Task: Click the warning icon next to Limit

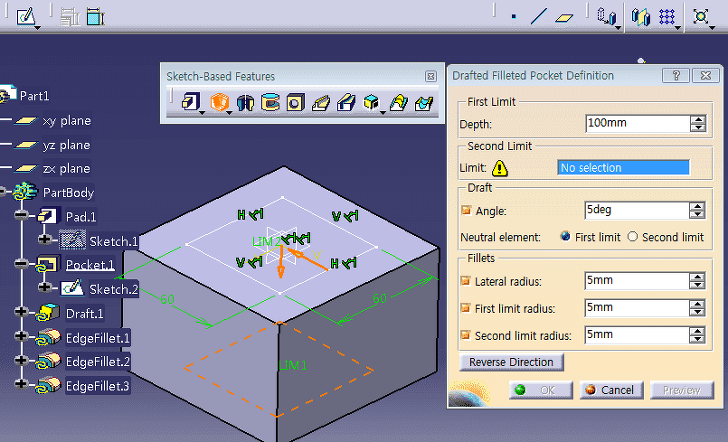Action: click(x=500, y=168)
